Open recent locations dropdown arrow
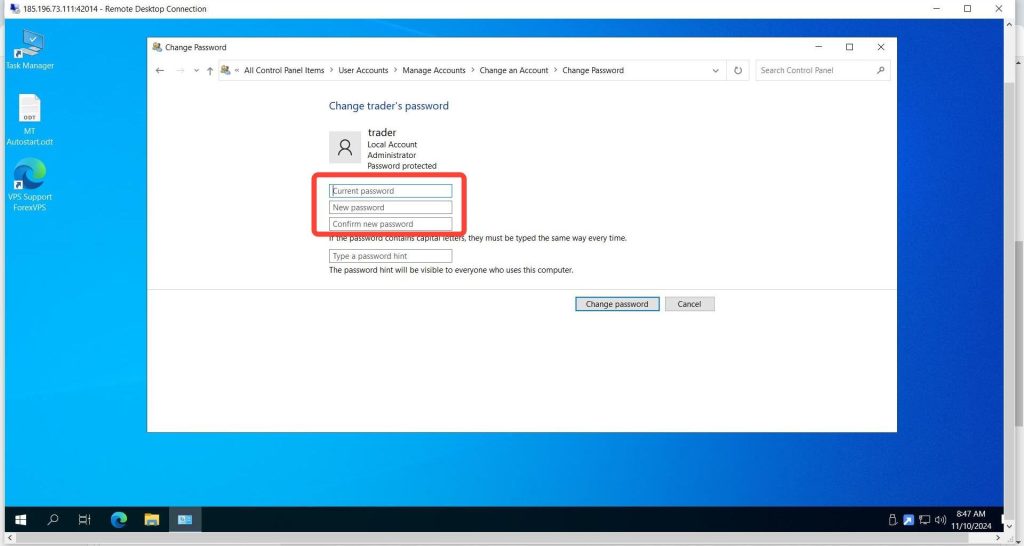The height and width of the screenshot is (546, 1024). [x=196, y=71]
